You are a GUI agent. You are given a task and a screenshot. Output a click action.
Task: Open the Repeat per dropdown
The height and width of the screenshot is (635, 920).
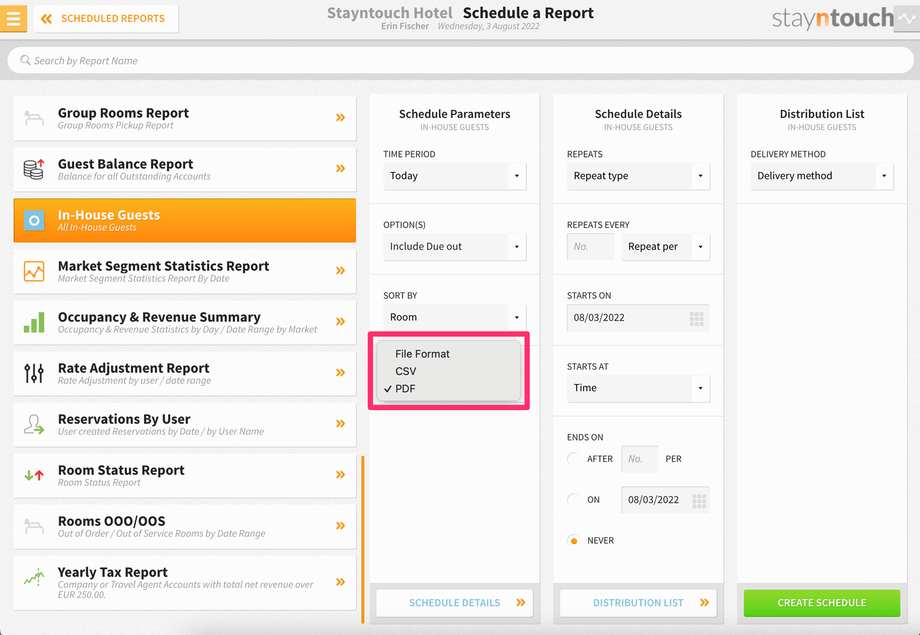tap(666, 247)
